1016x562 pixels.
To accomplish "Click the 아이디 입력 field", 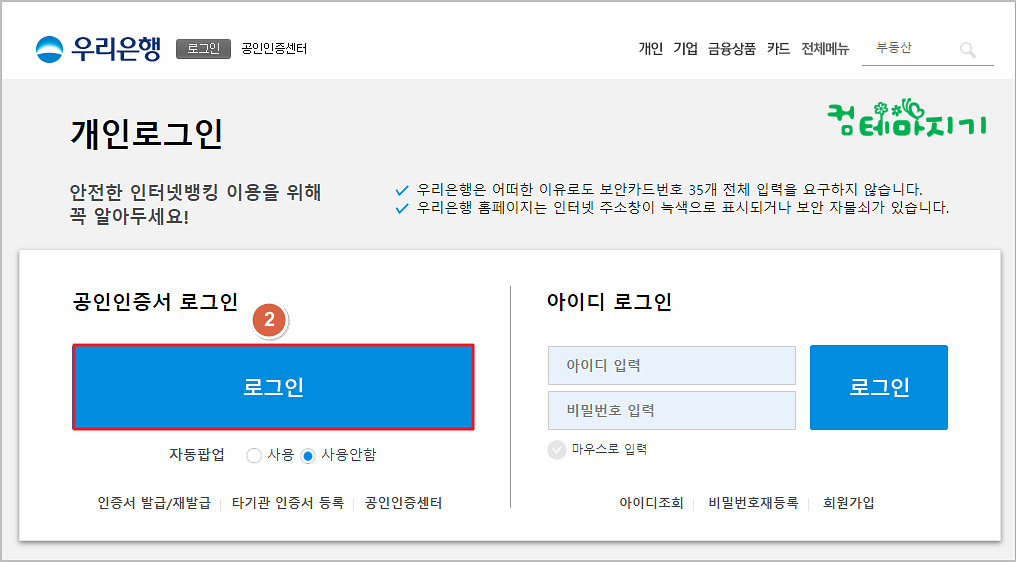I will [672, 366].
